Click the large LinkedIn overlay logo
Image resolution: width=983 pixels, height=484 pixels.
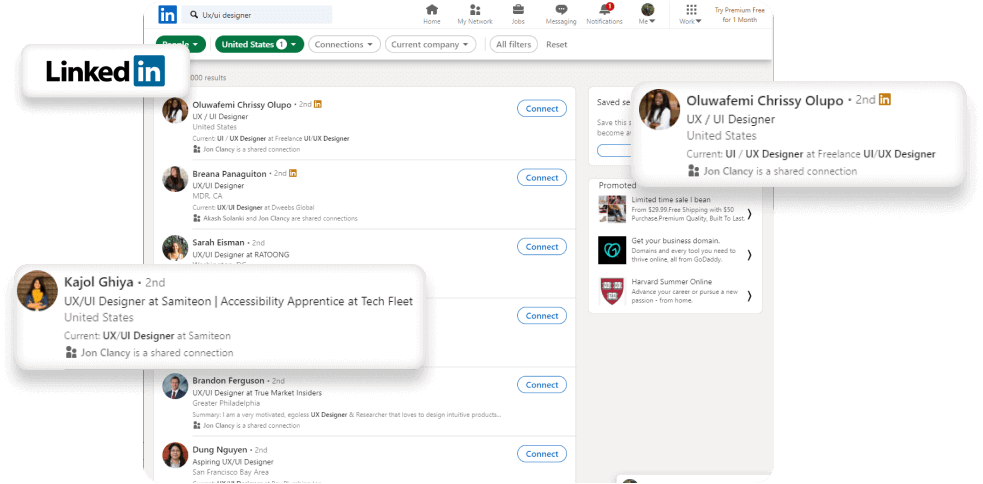click(x=105, y=71)
